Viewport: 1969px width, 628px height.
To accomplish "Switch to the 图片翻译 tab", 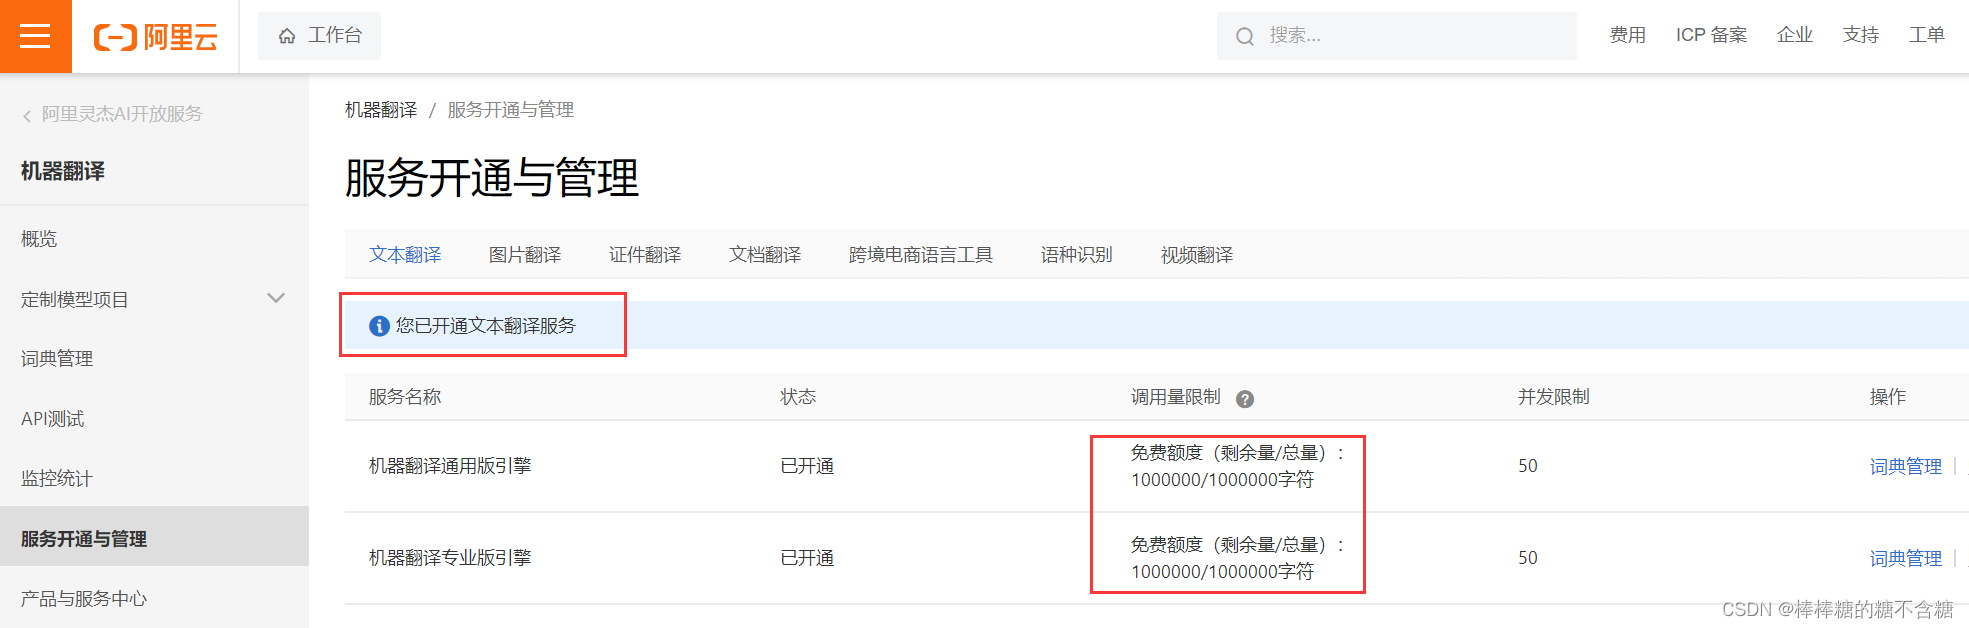I will [525, 255].
